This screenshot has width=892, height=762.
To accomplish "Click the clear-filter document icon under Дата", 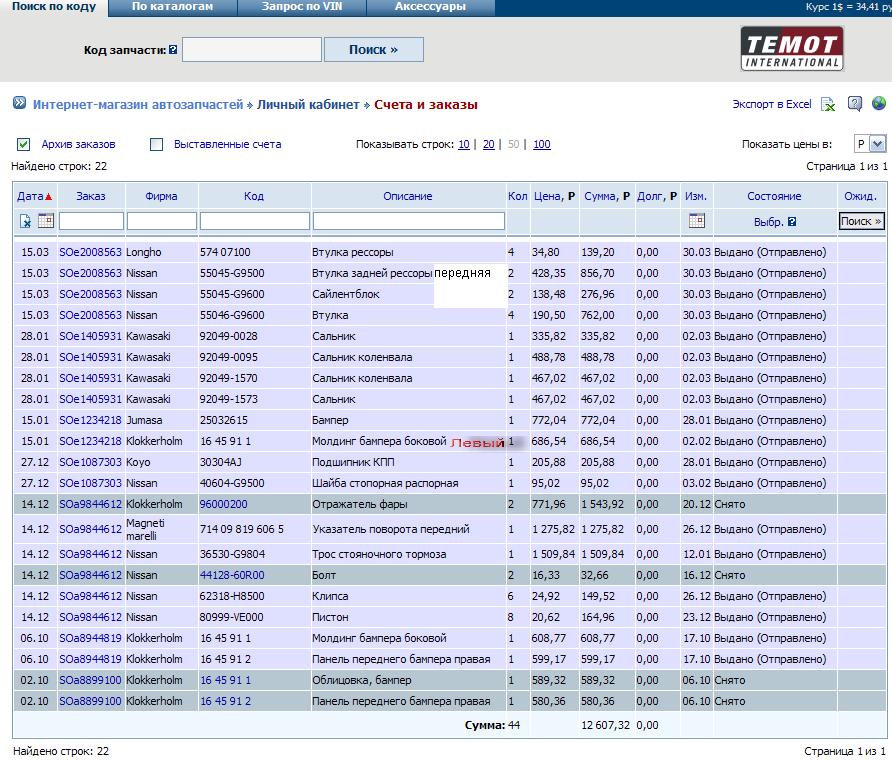I will (26, 221).
